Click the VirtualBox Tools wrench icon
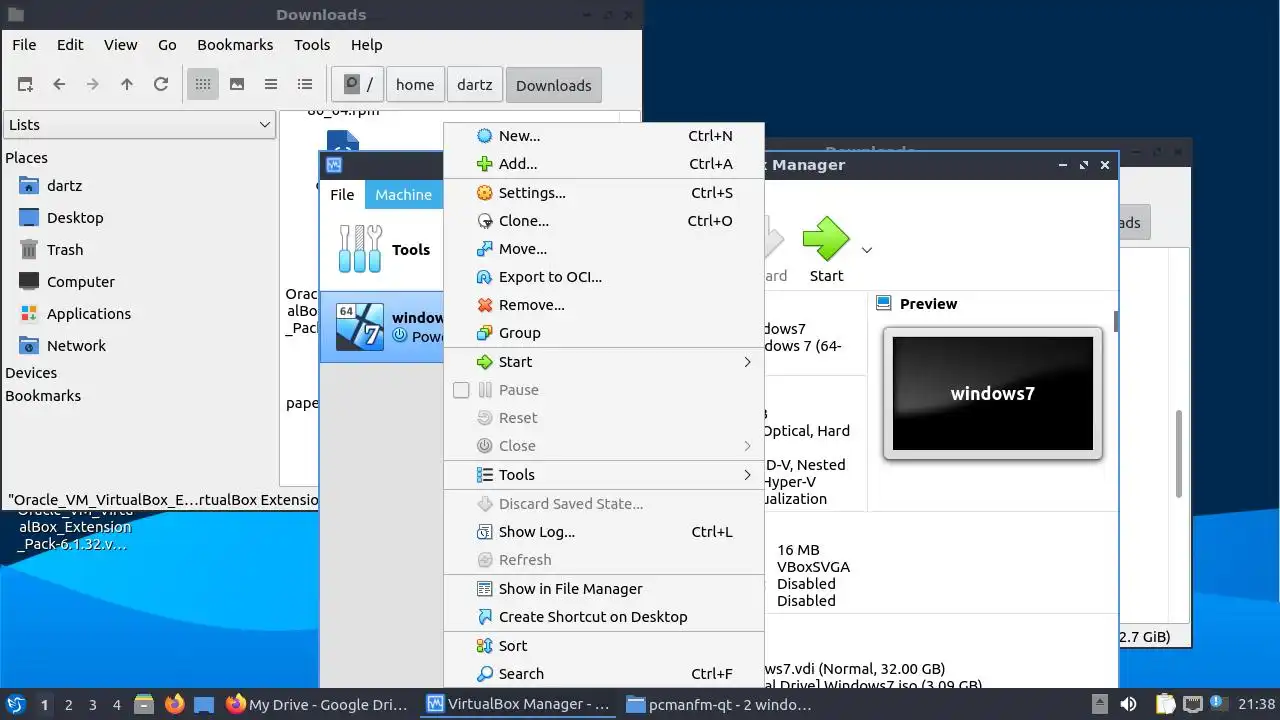Image resolution: width=1280 pixels, height=720 pixels. 360,249
